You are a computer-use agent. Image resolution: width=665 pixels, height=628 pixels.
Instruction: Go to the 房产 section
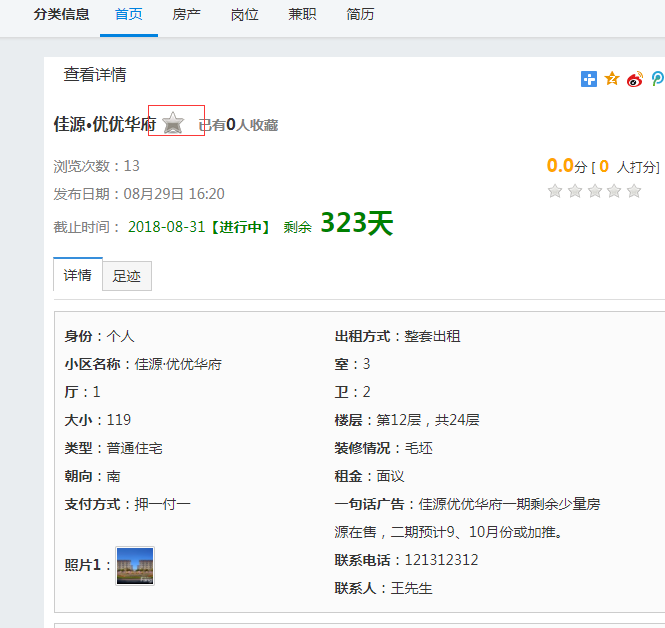[186, 15]
